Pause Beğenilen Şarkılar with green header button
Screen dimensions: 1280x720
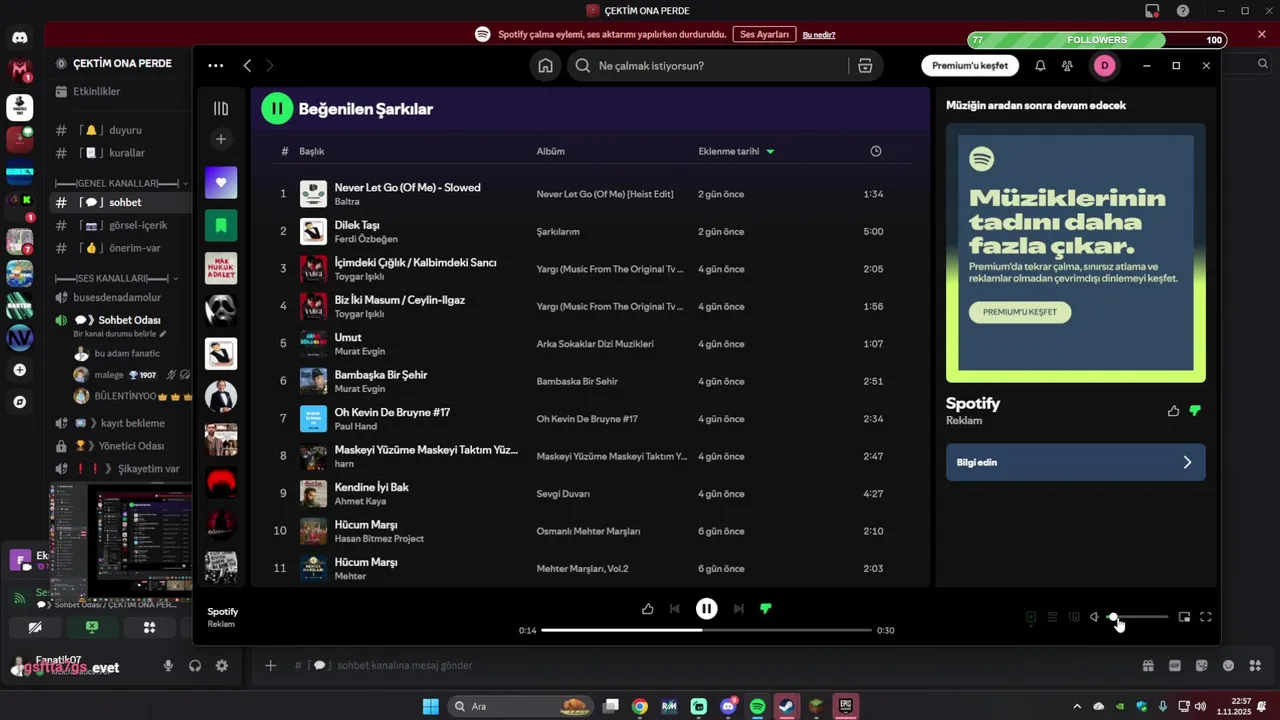click(277, 109)
